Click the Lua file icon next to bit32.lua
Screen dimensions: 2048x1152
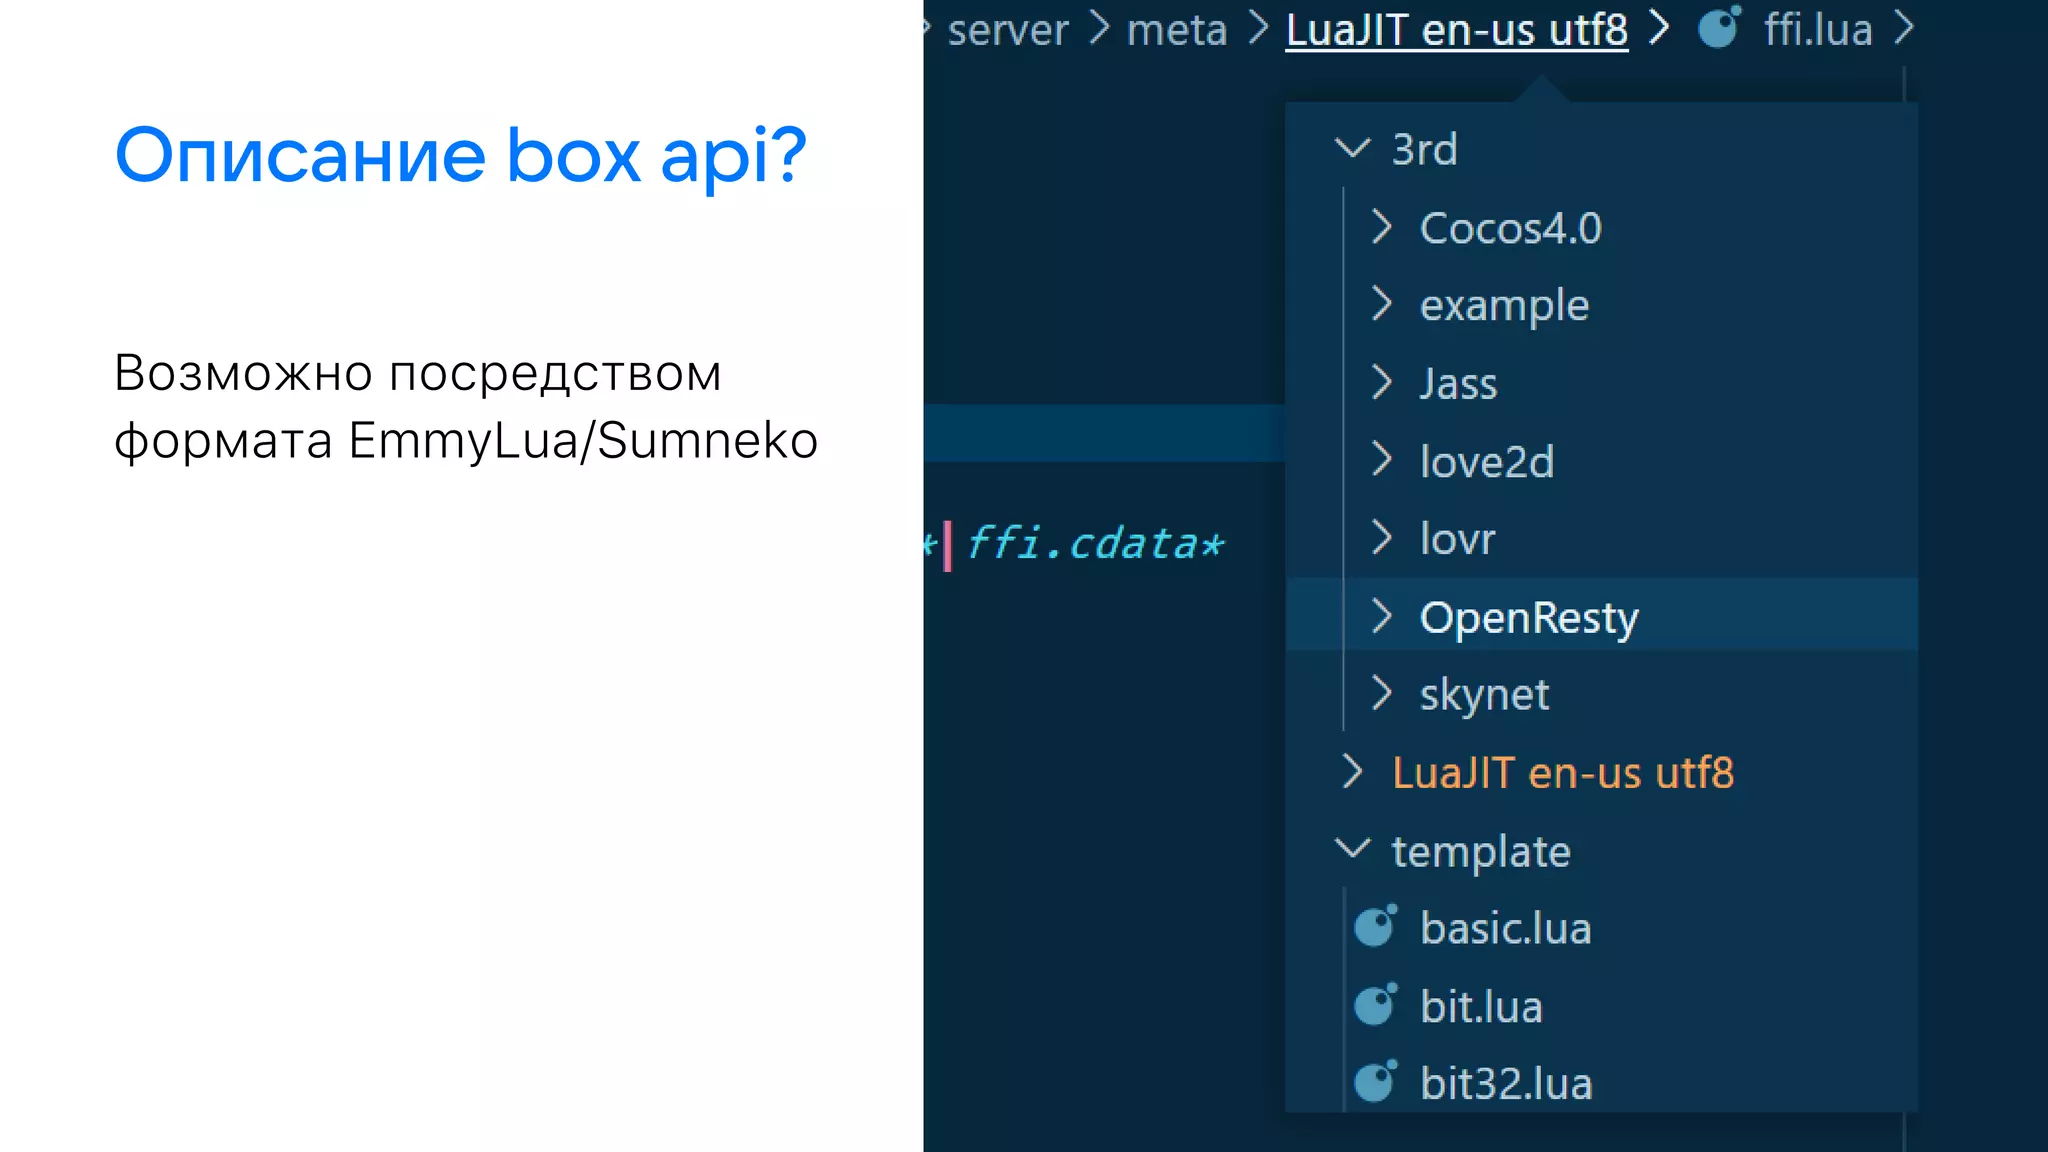click(1375, 1082)
